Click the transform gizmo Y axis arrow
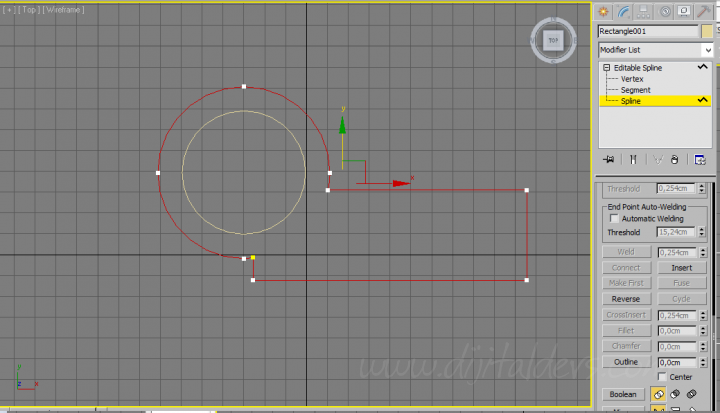 (342, 126)
